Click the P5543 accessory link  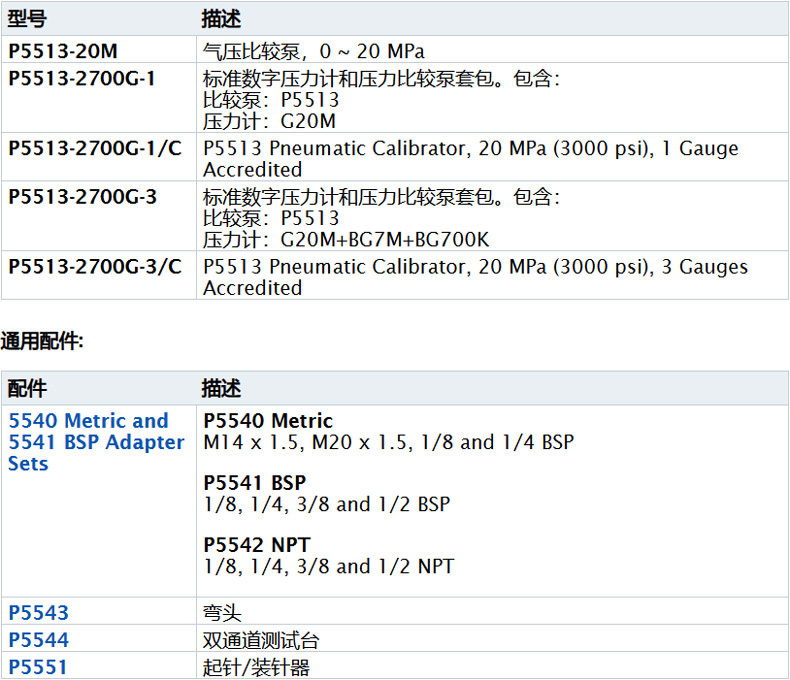click(x=39, y=613)
